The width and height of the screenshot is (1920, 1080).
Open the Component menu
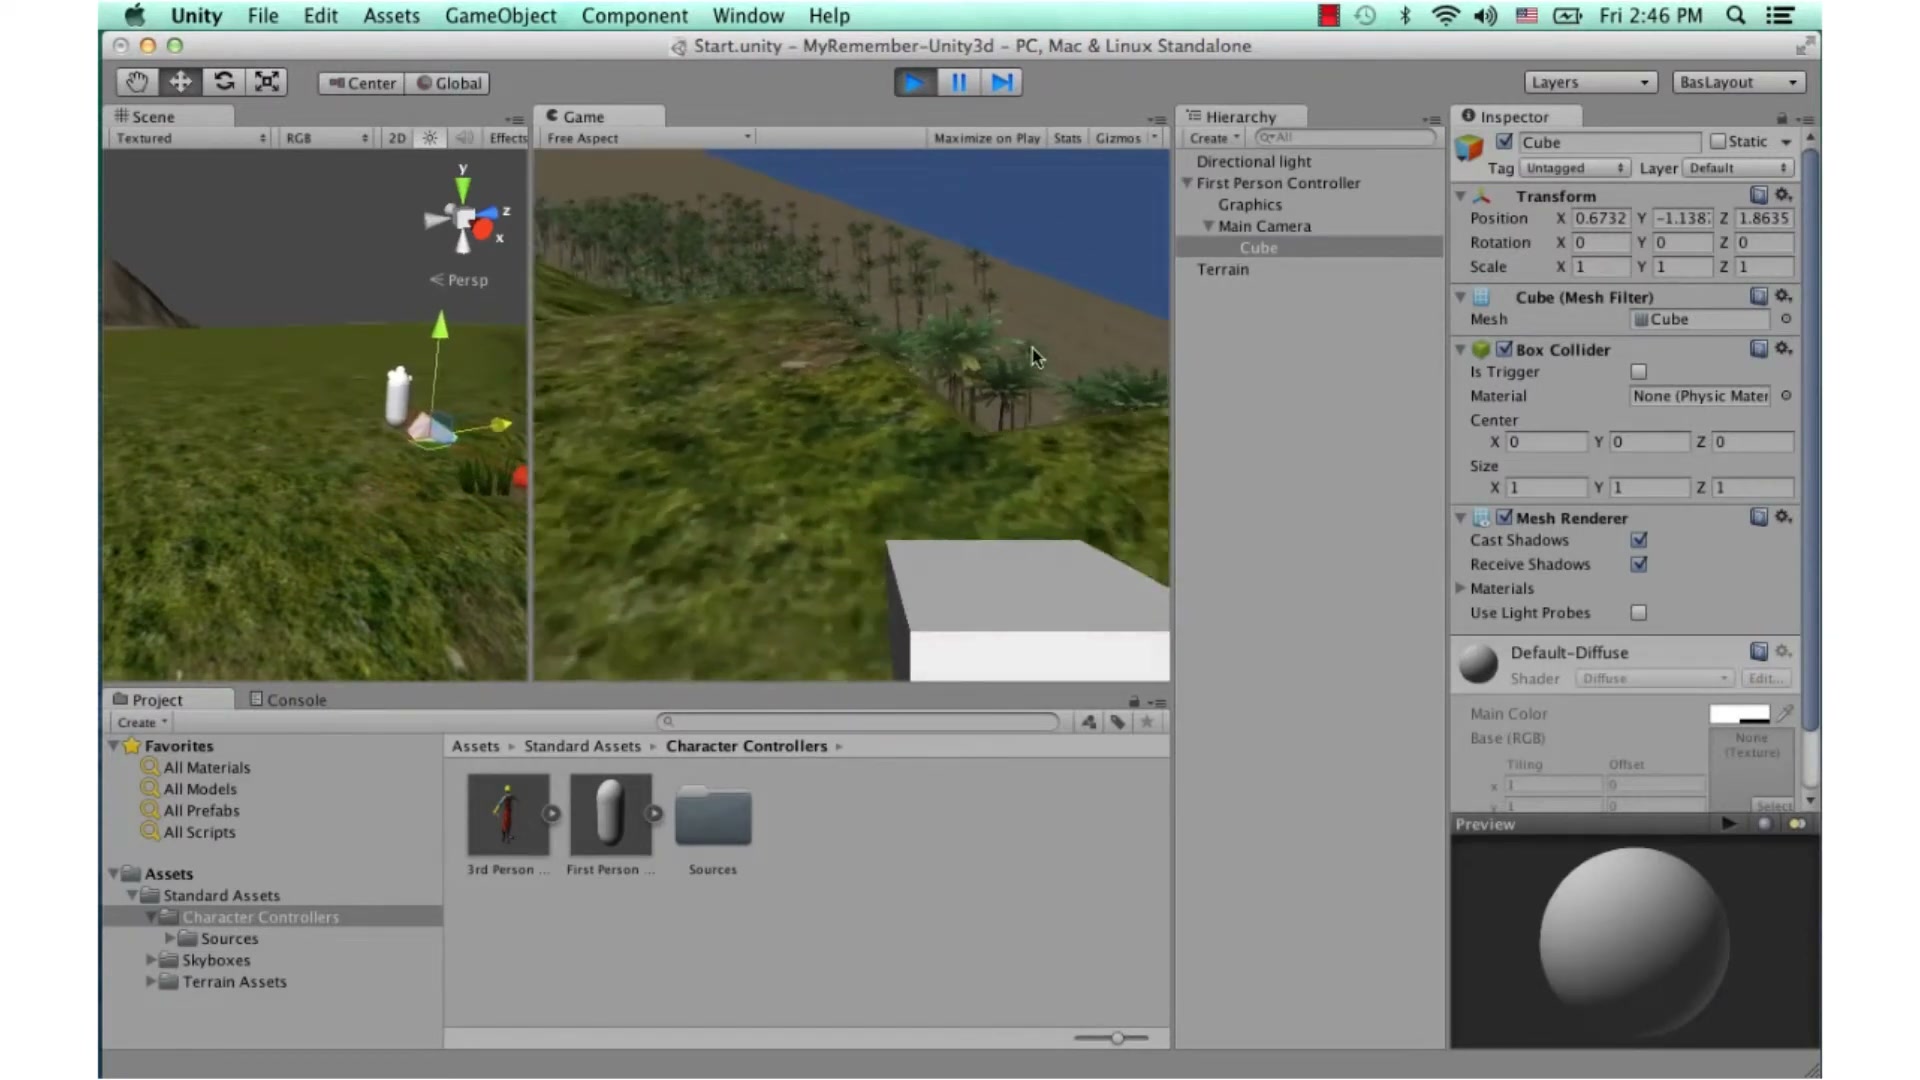635,16
